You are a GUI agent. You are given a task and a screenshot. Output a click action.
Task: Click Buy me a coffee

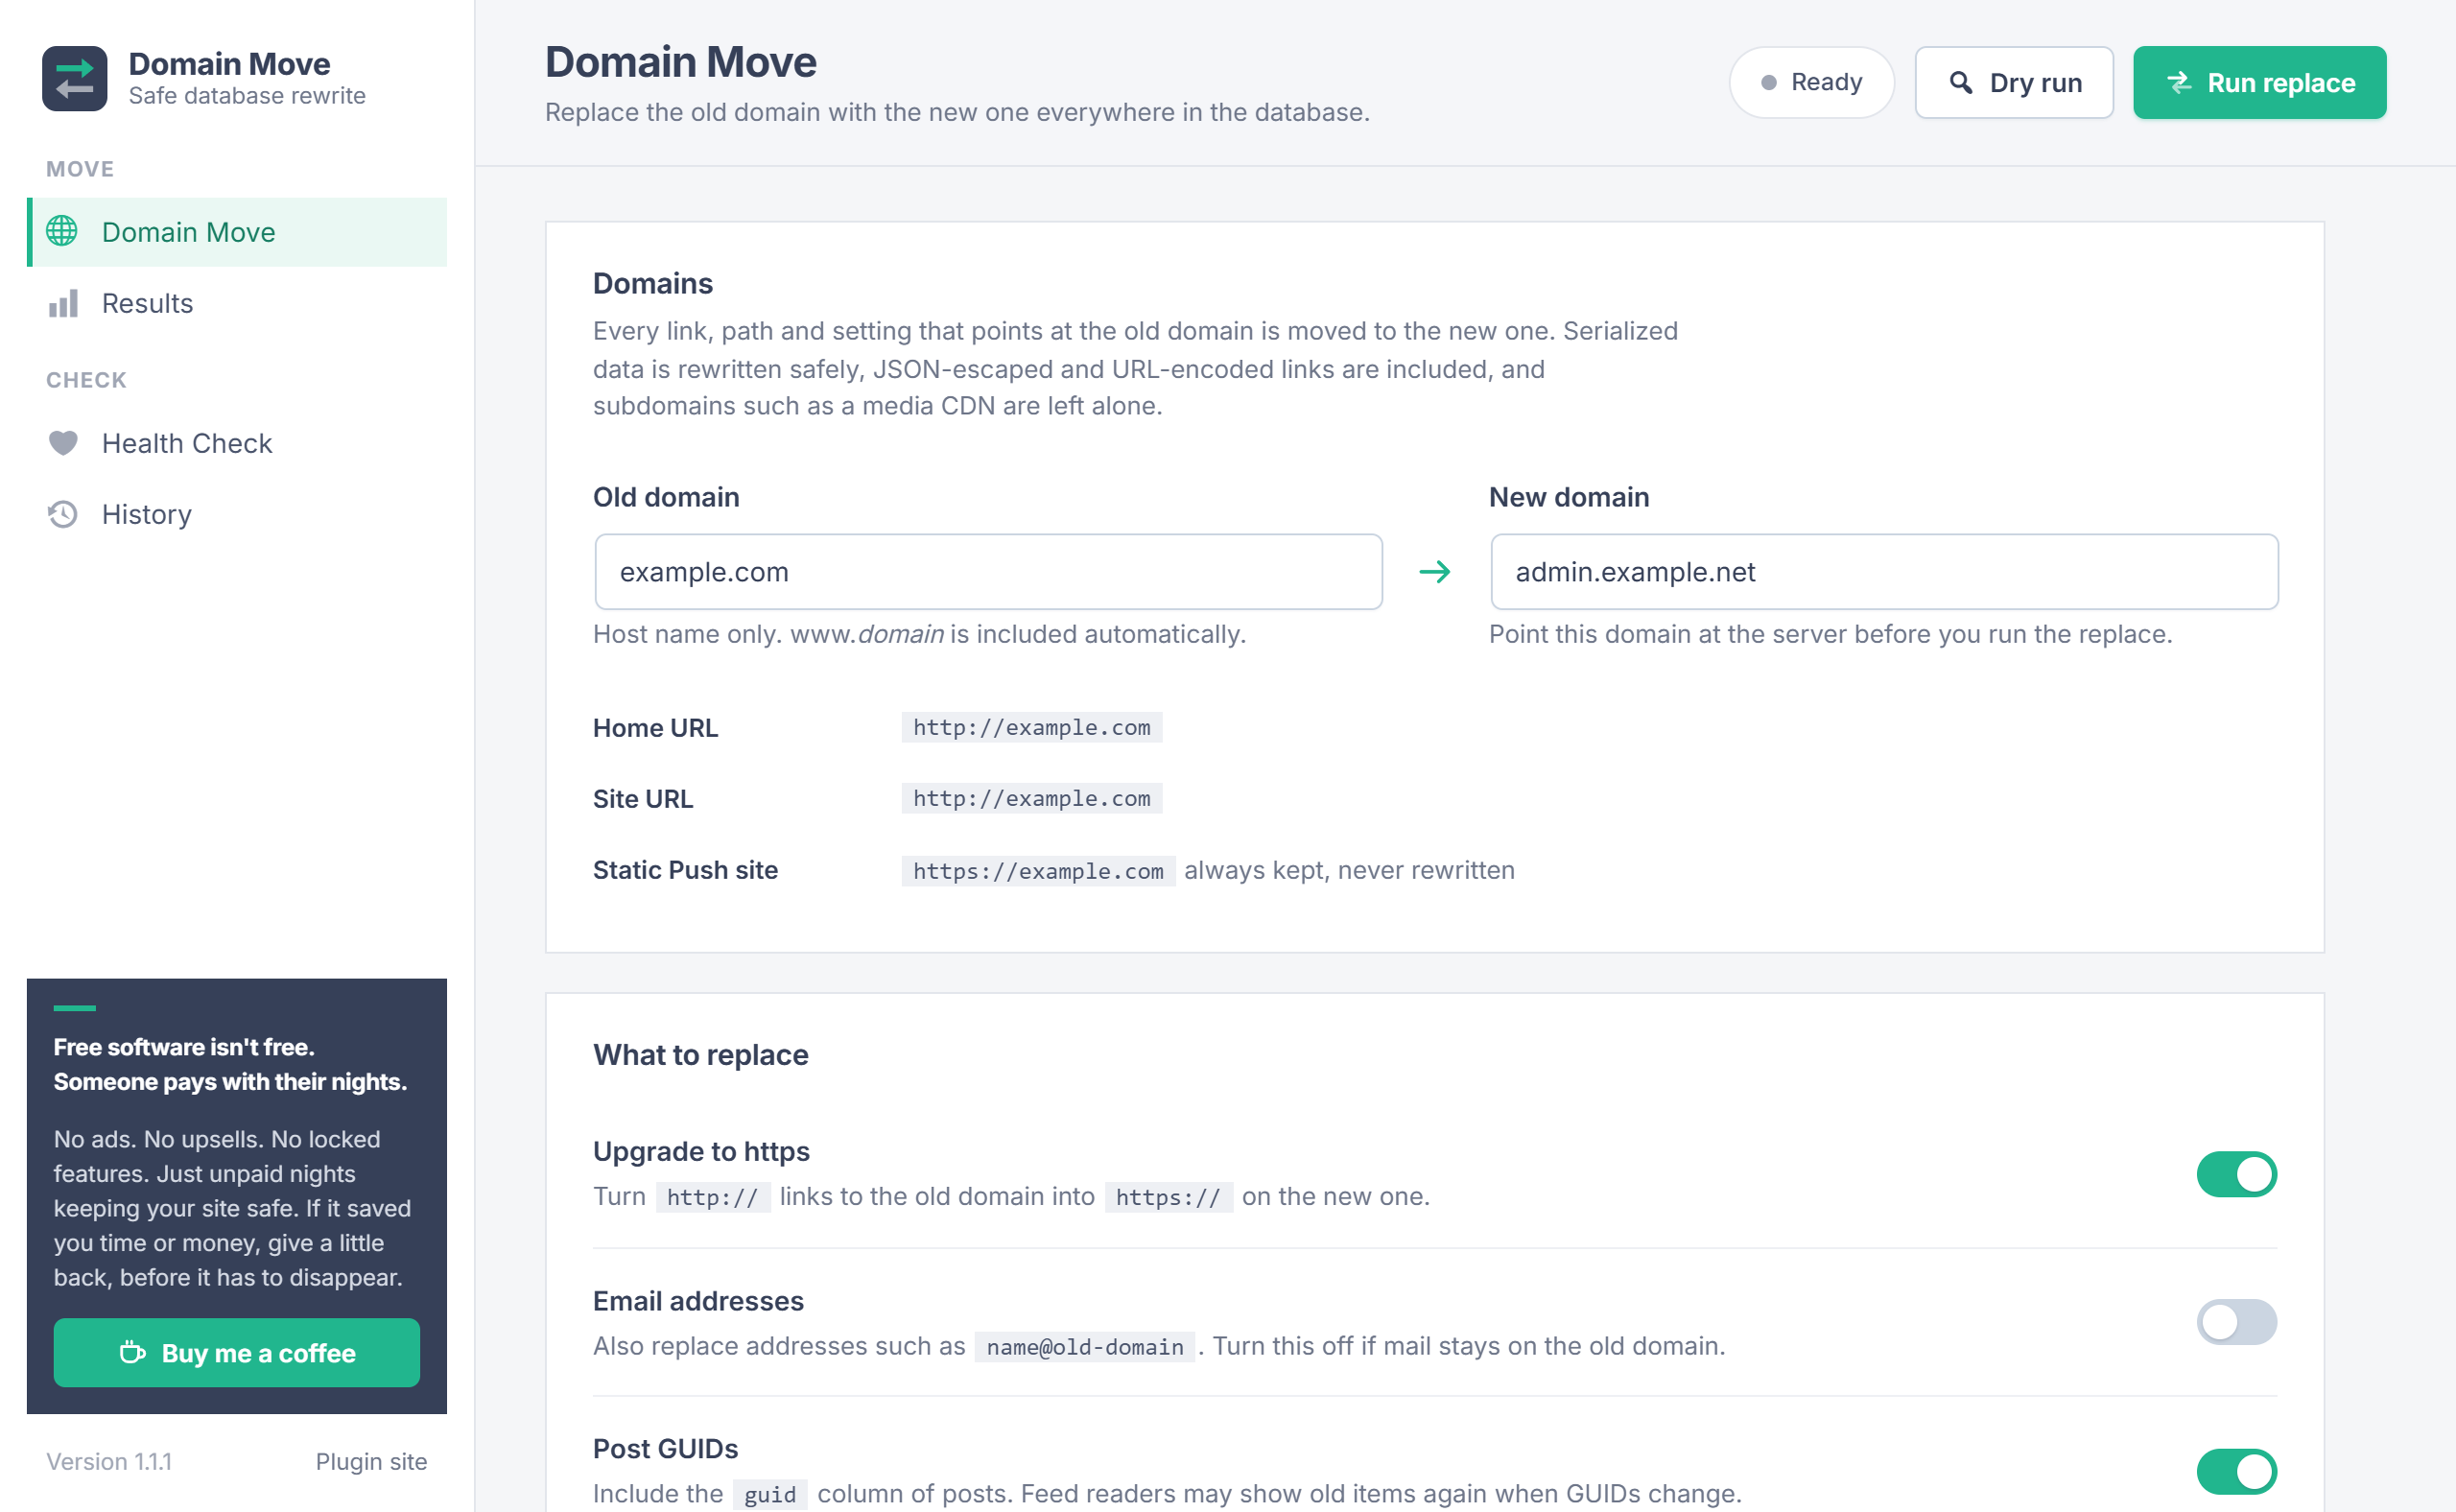coord(237,1353)
